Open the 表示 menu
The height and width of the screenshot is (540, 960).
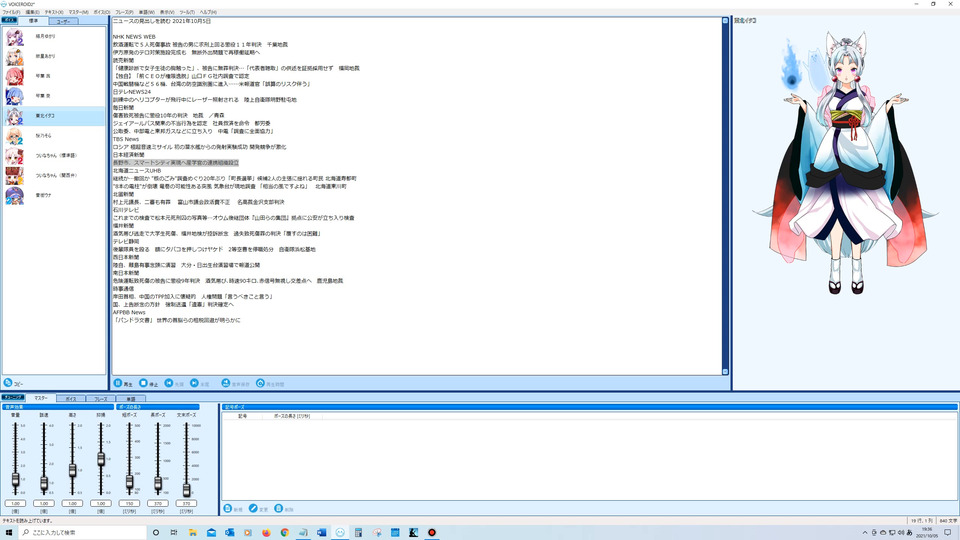[x=167, y=12]
